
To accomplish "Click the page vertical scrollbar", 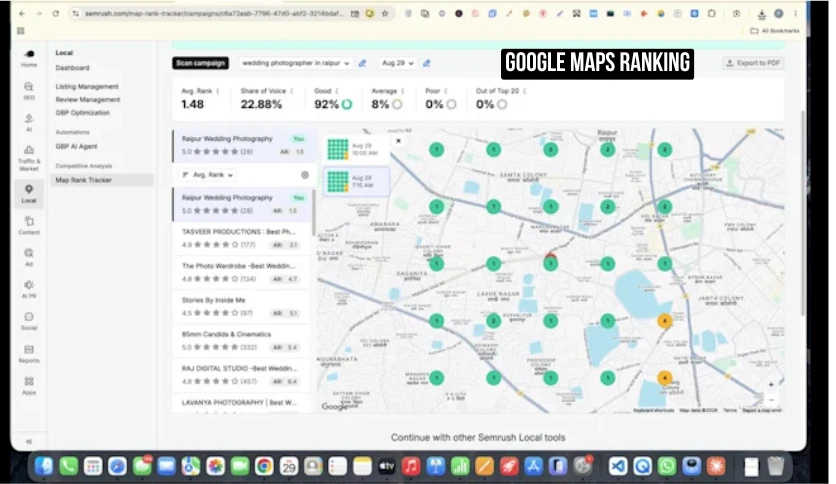I will [x=803, y=213].
